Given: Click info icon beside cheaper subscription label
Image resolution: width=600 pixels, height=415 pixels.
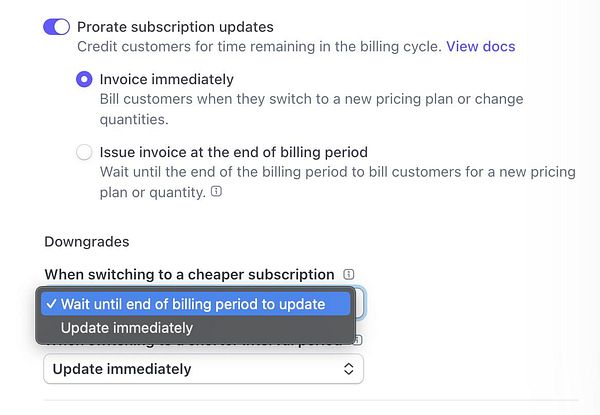Looking at the screenshot, I should [x=348, y=274].
